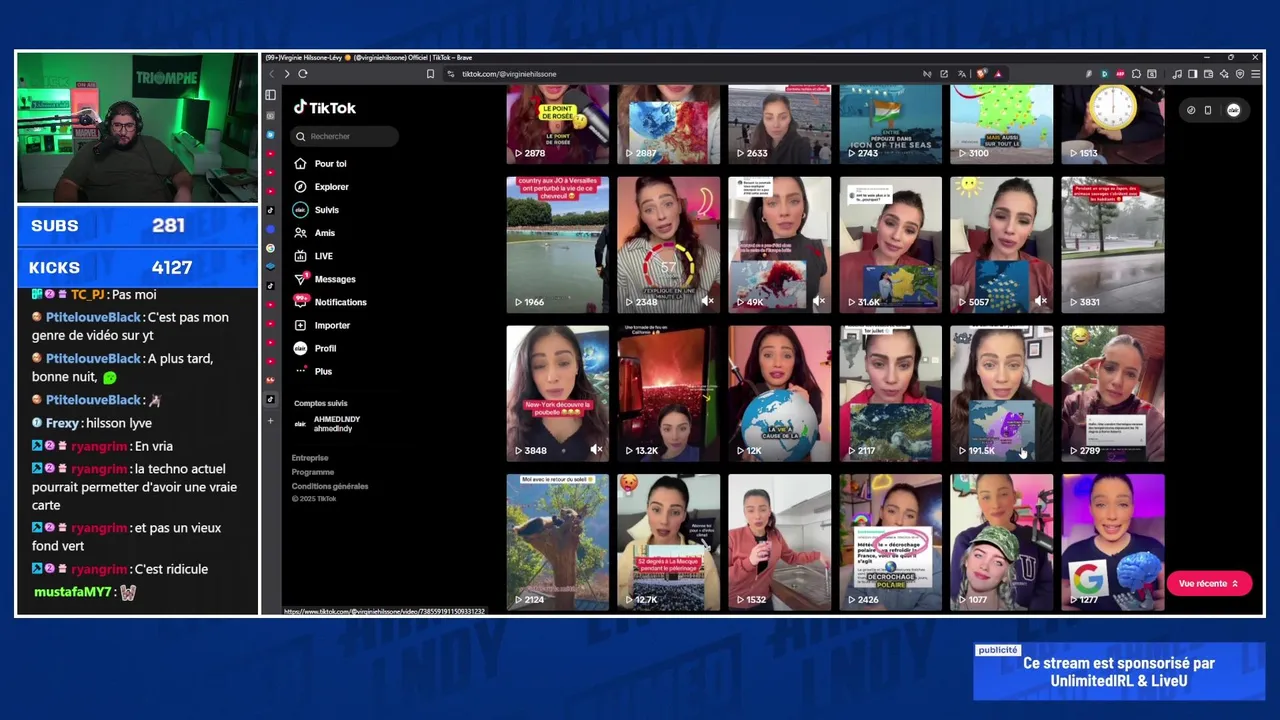Click the Rechercher search field

coord(345,136)
